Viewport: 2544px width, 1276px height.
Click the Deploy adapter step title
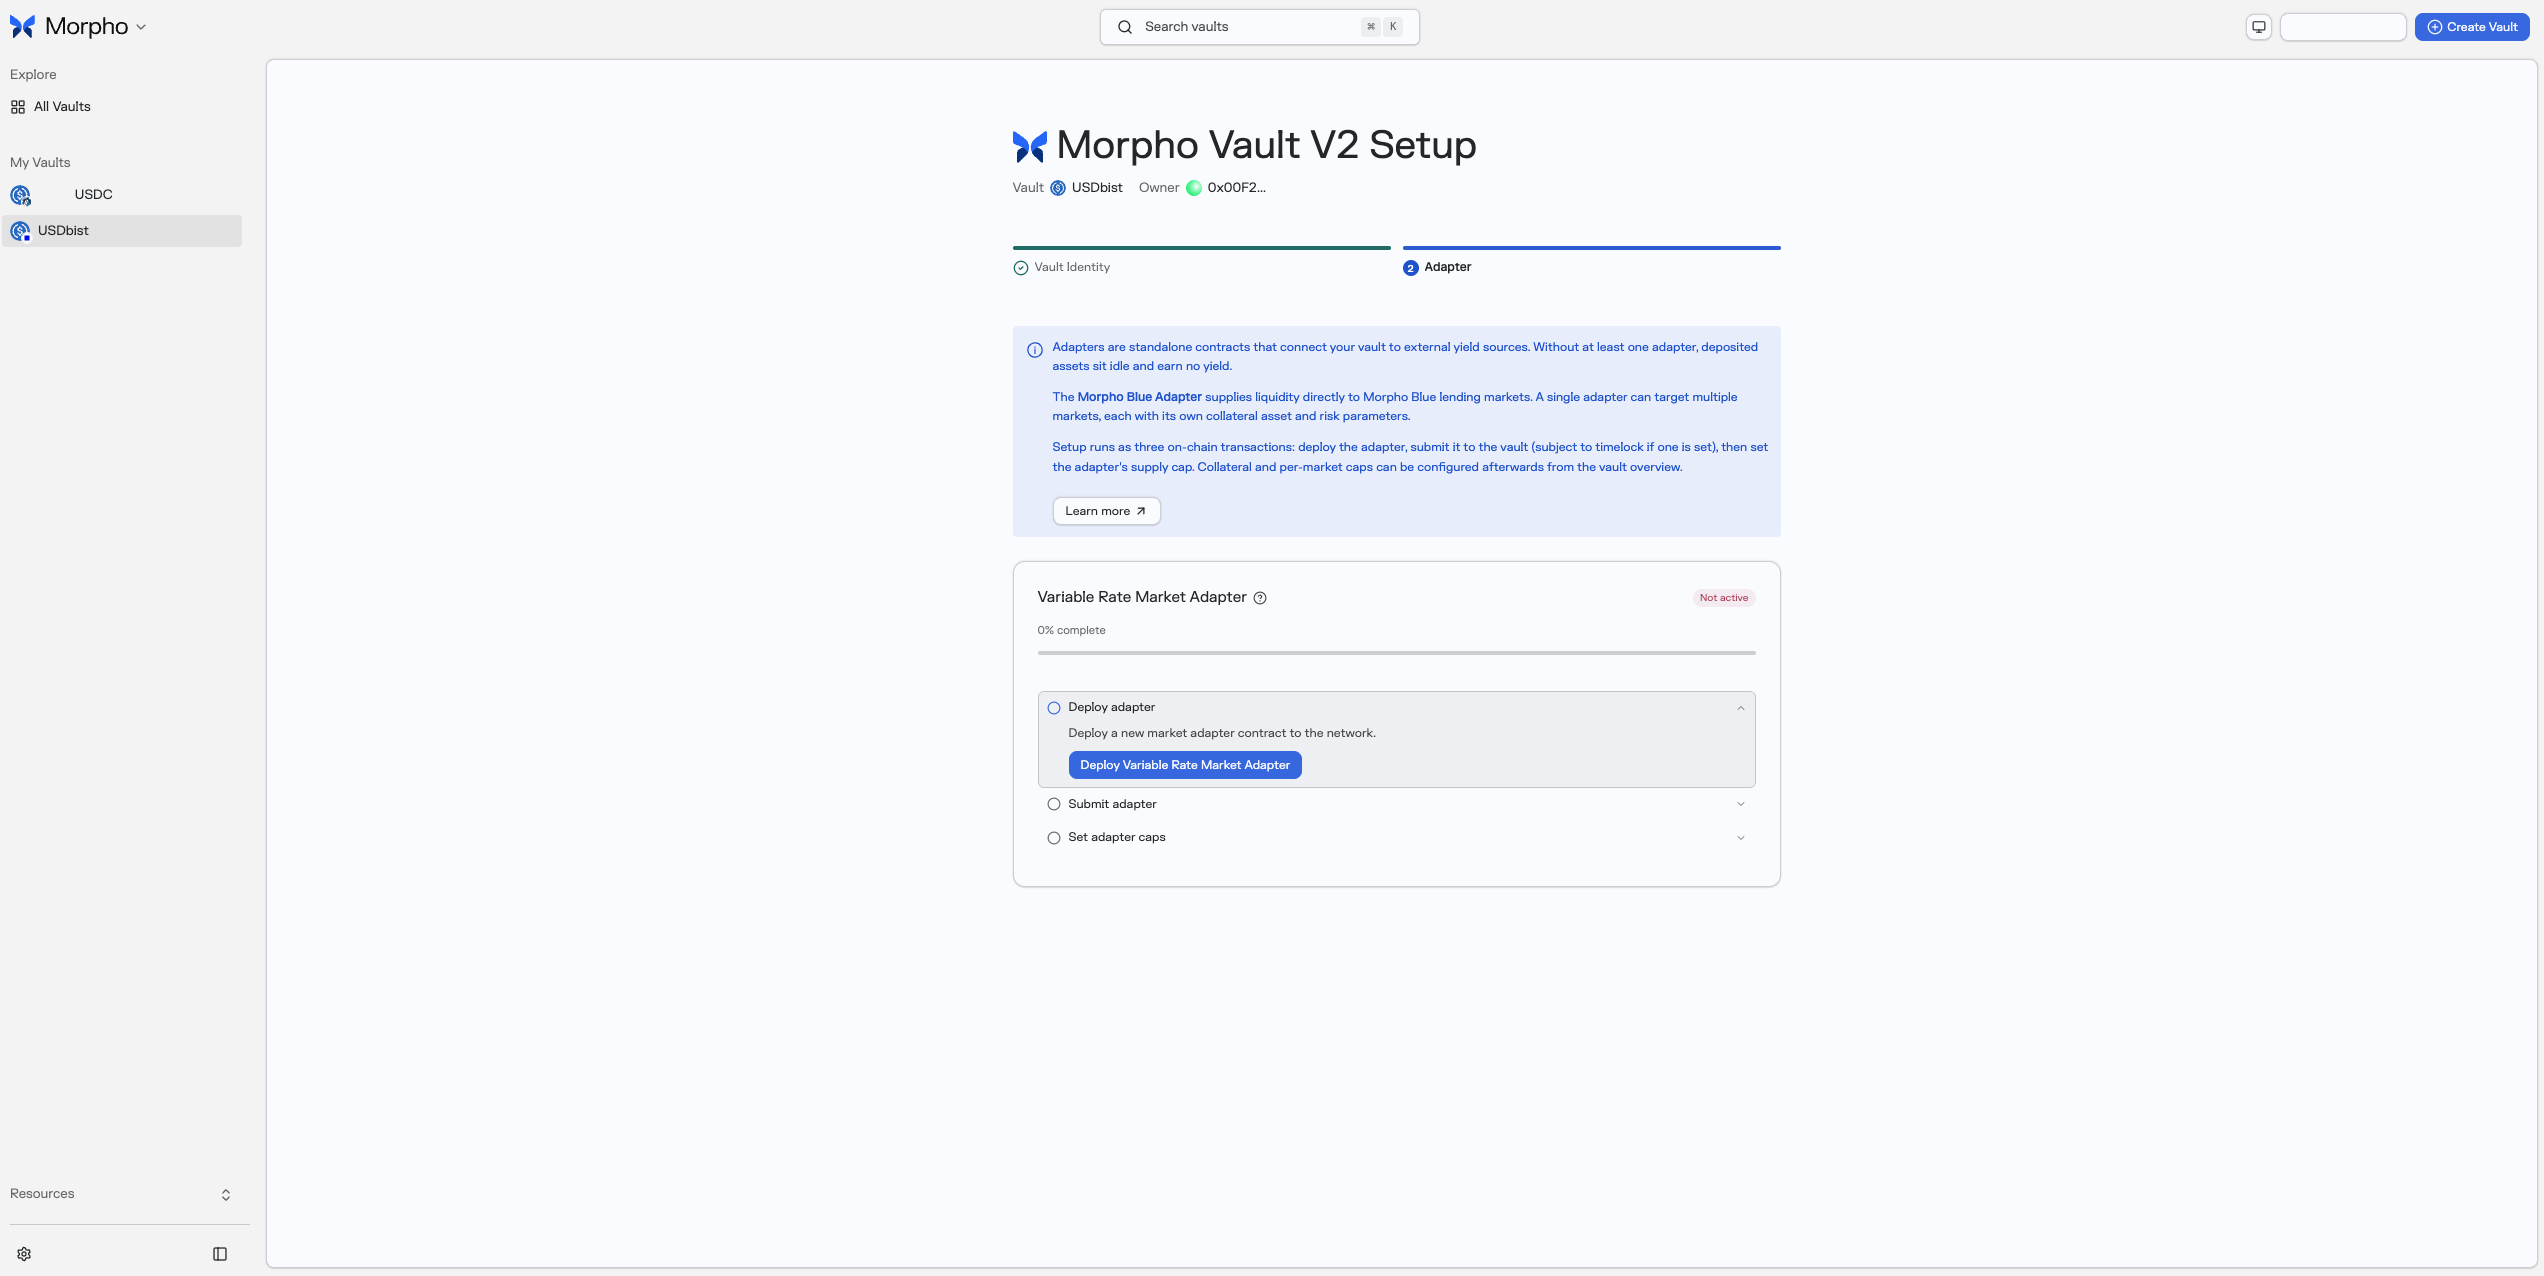[x=1111, y=707]
